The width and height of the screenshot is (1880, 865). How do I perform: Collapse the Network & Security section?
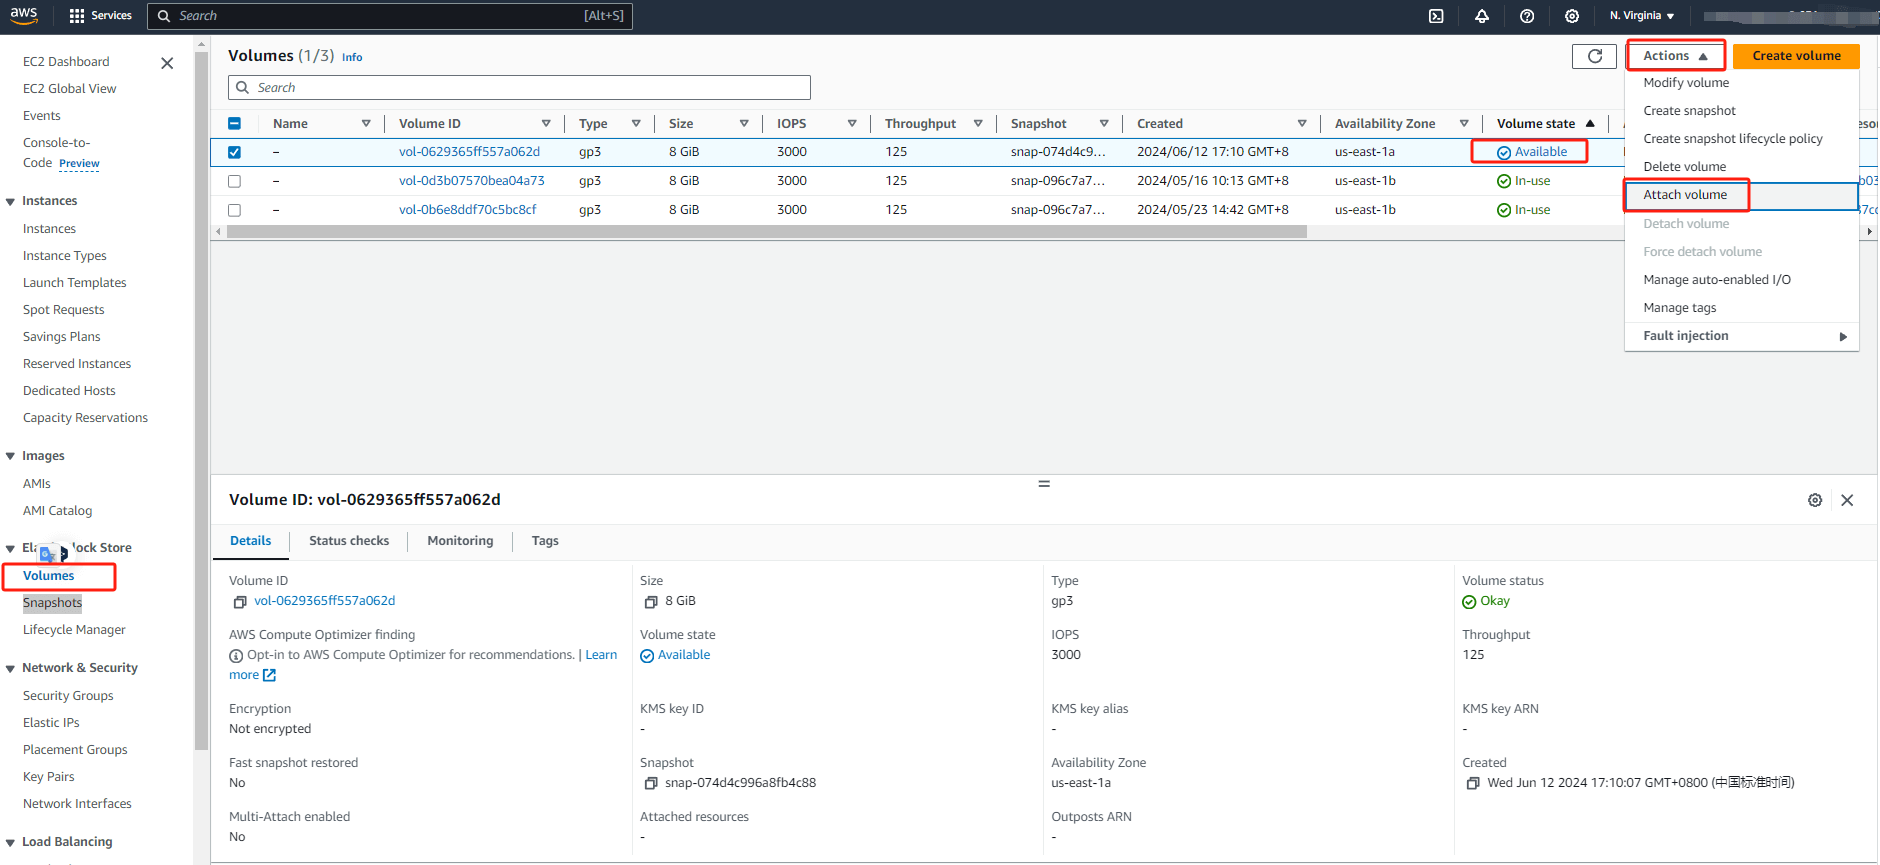(10, 668)
